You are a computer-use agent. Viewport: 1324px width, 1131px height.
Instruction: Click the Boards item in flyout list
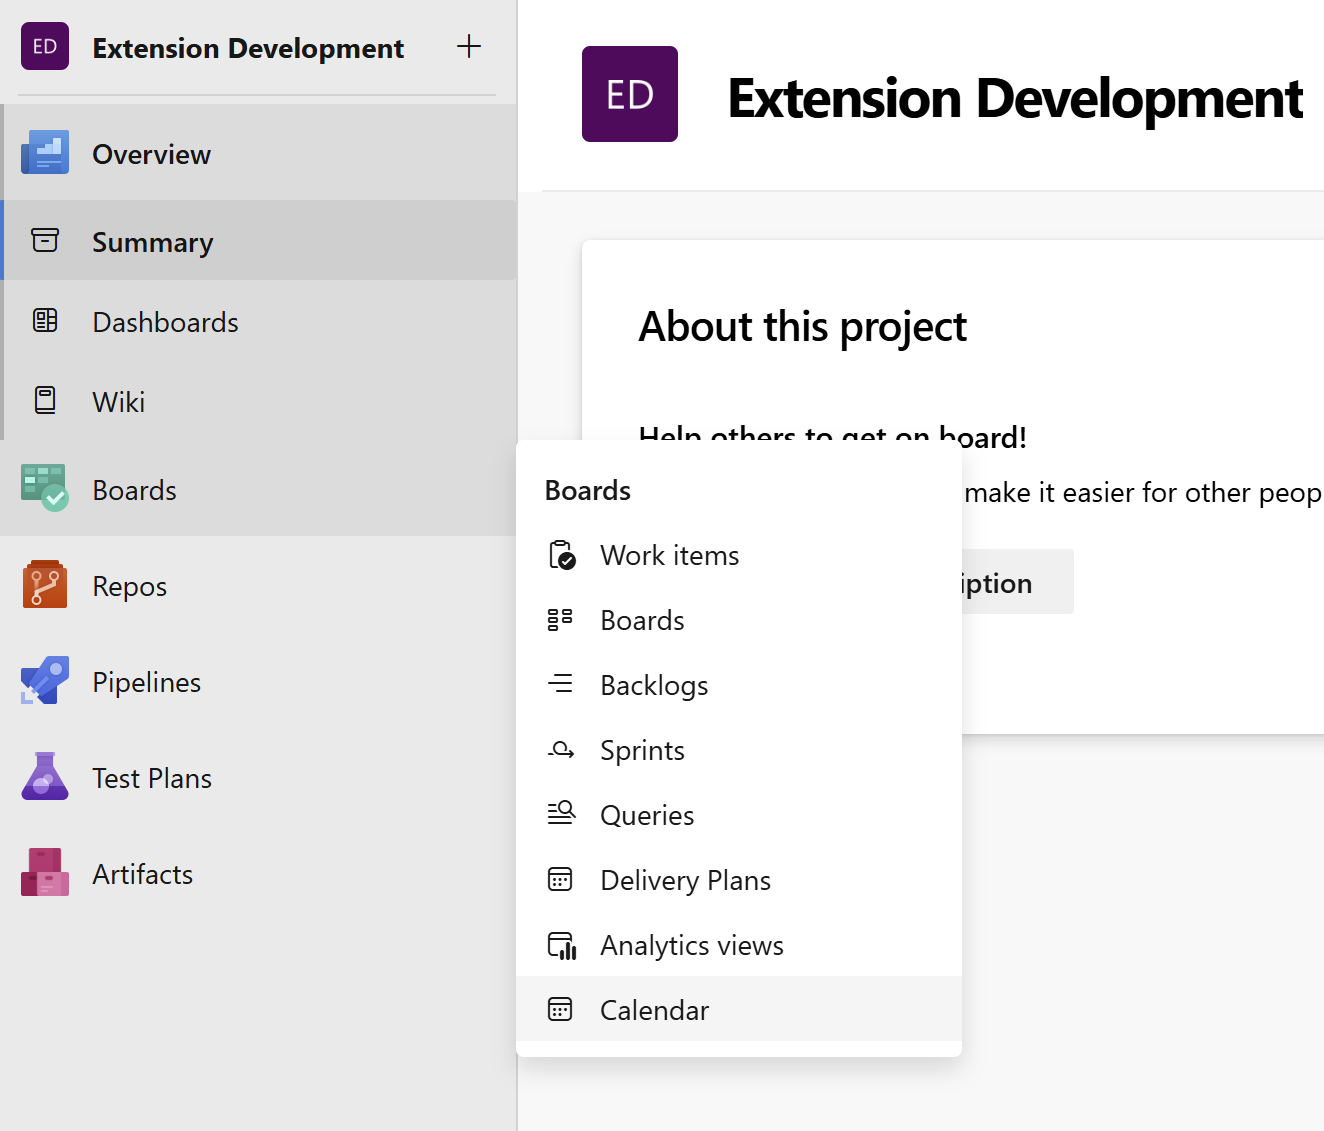click(642, 620)
